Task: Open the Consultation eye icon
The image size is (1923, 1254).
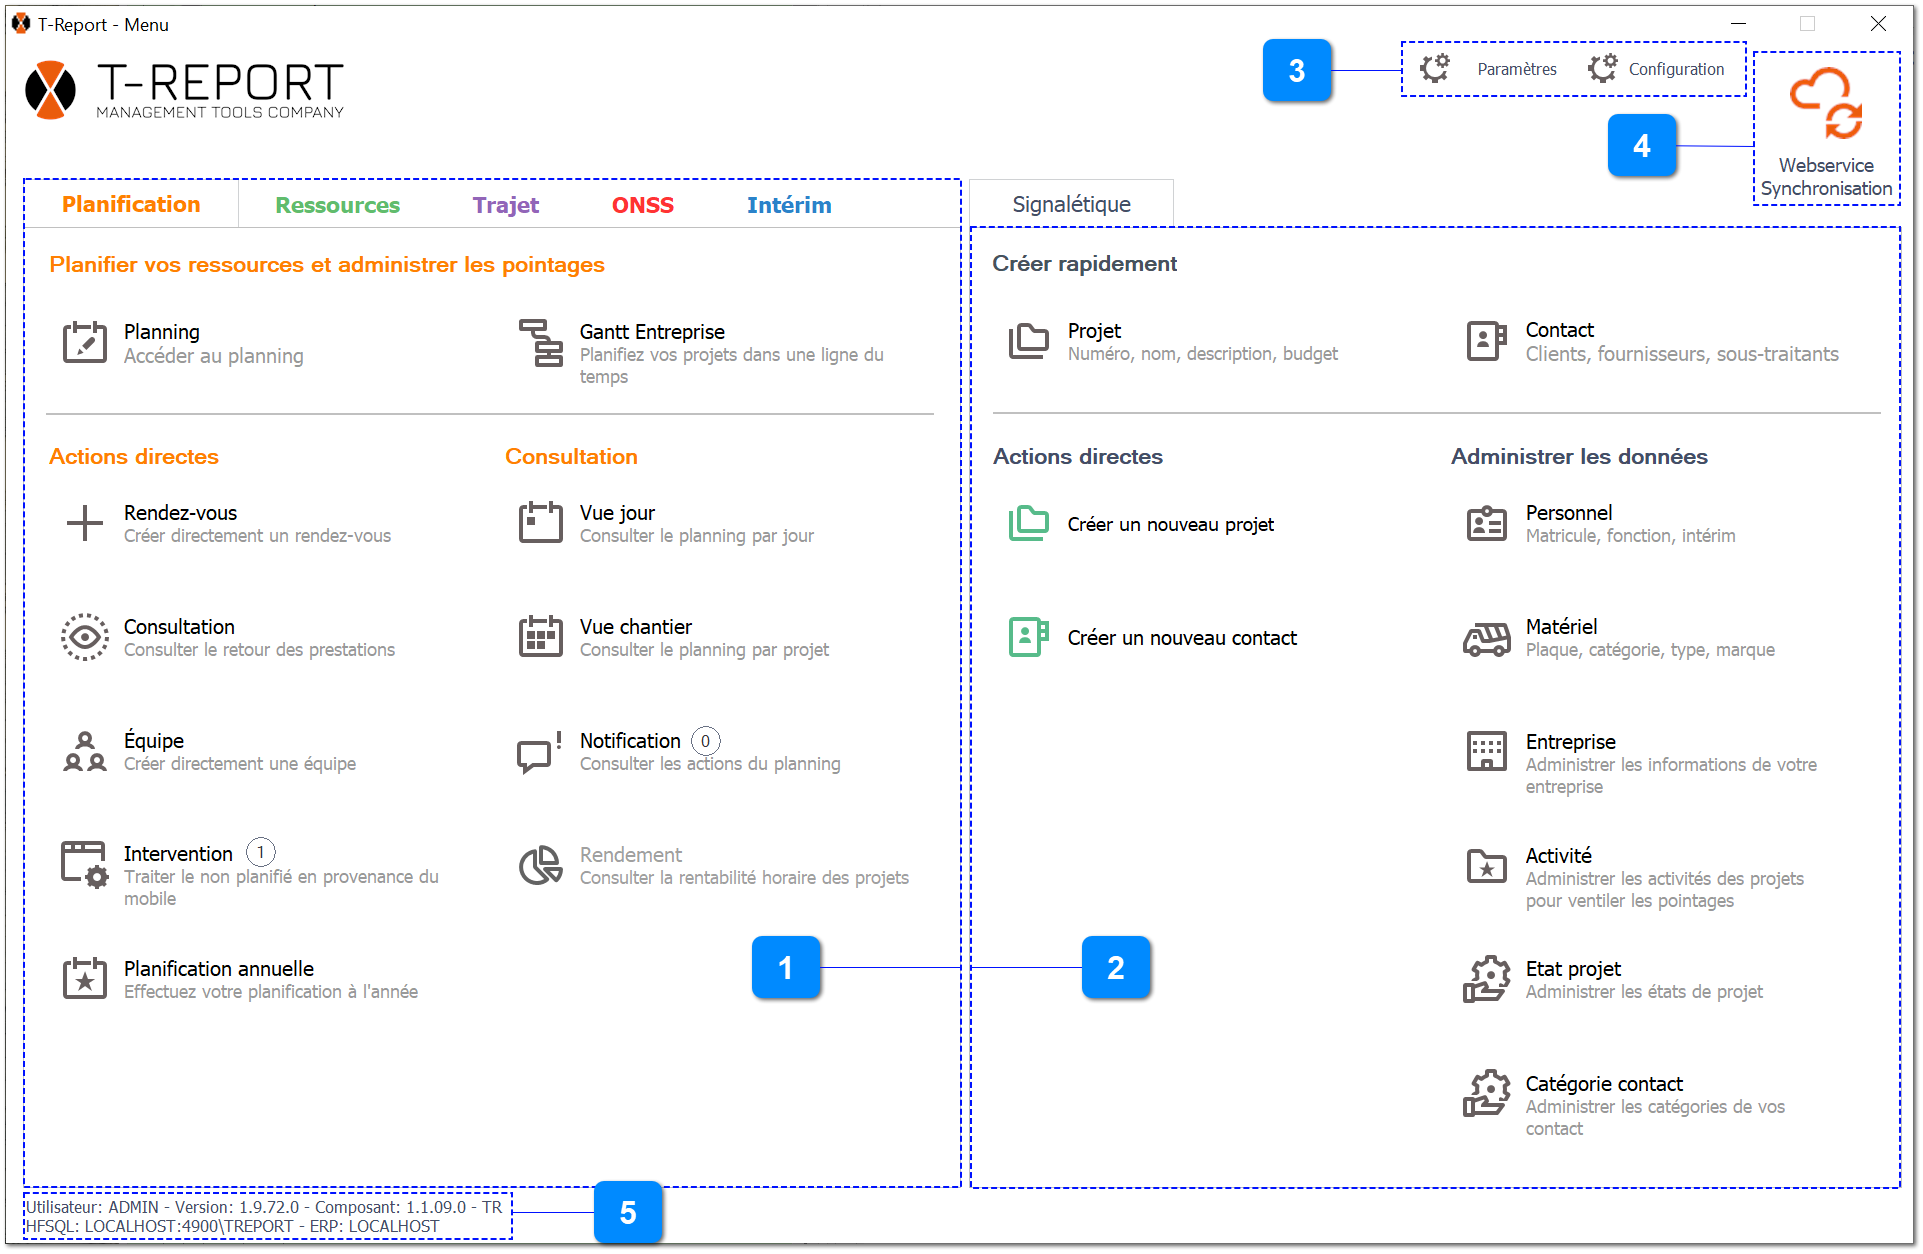Action: 84,637
